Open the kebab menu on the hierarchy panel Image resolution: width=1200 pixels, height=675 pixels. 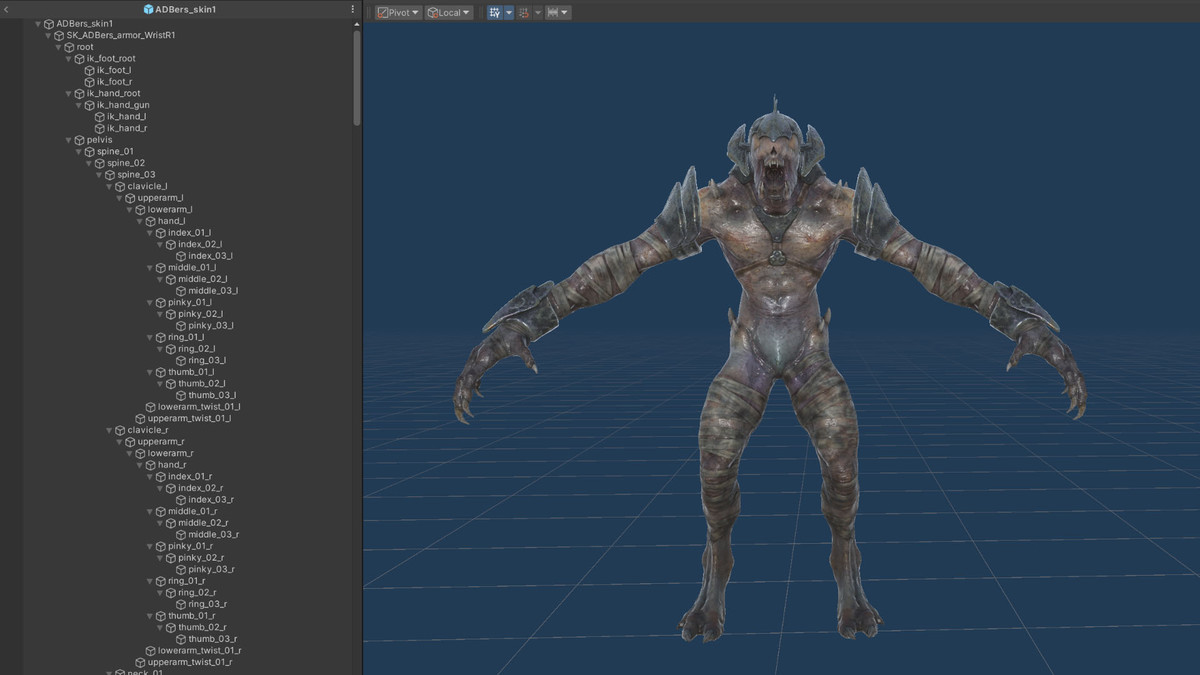point(352,9)
